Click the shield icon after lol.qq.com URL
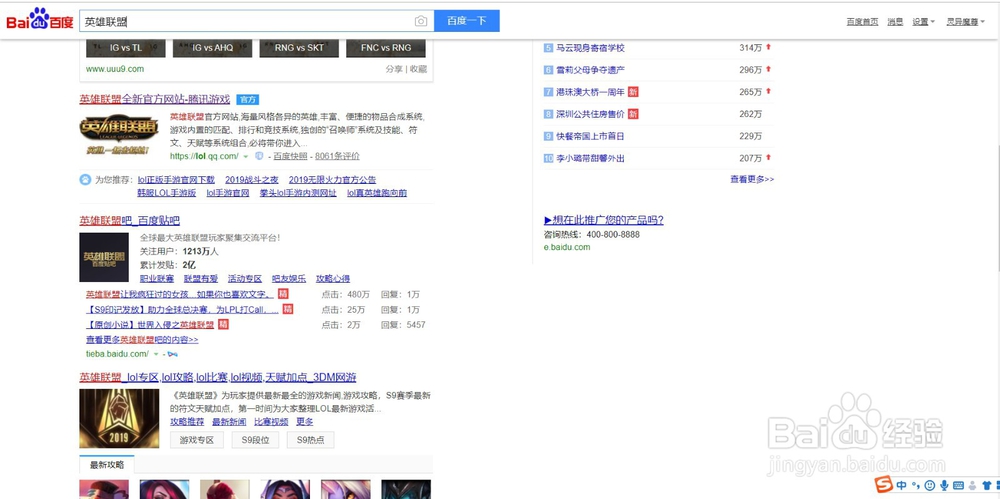1000x499 pixels. 259,156
